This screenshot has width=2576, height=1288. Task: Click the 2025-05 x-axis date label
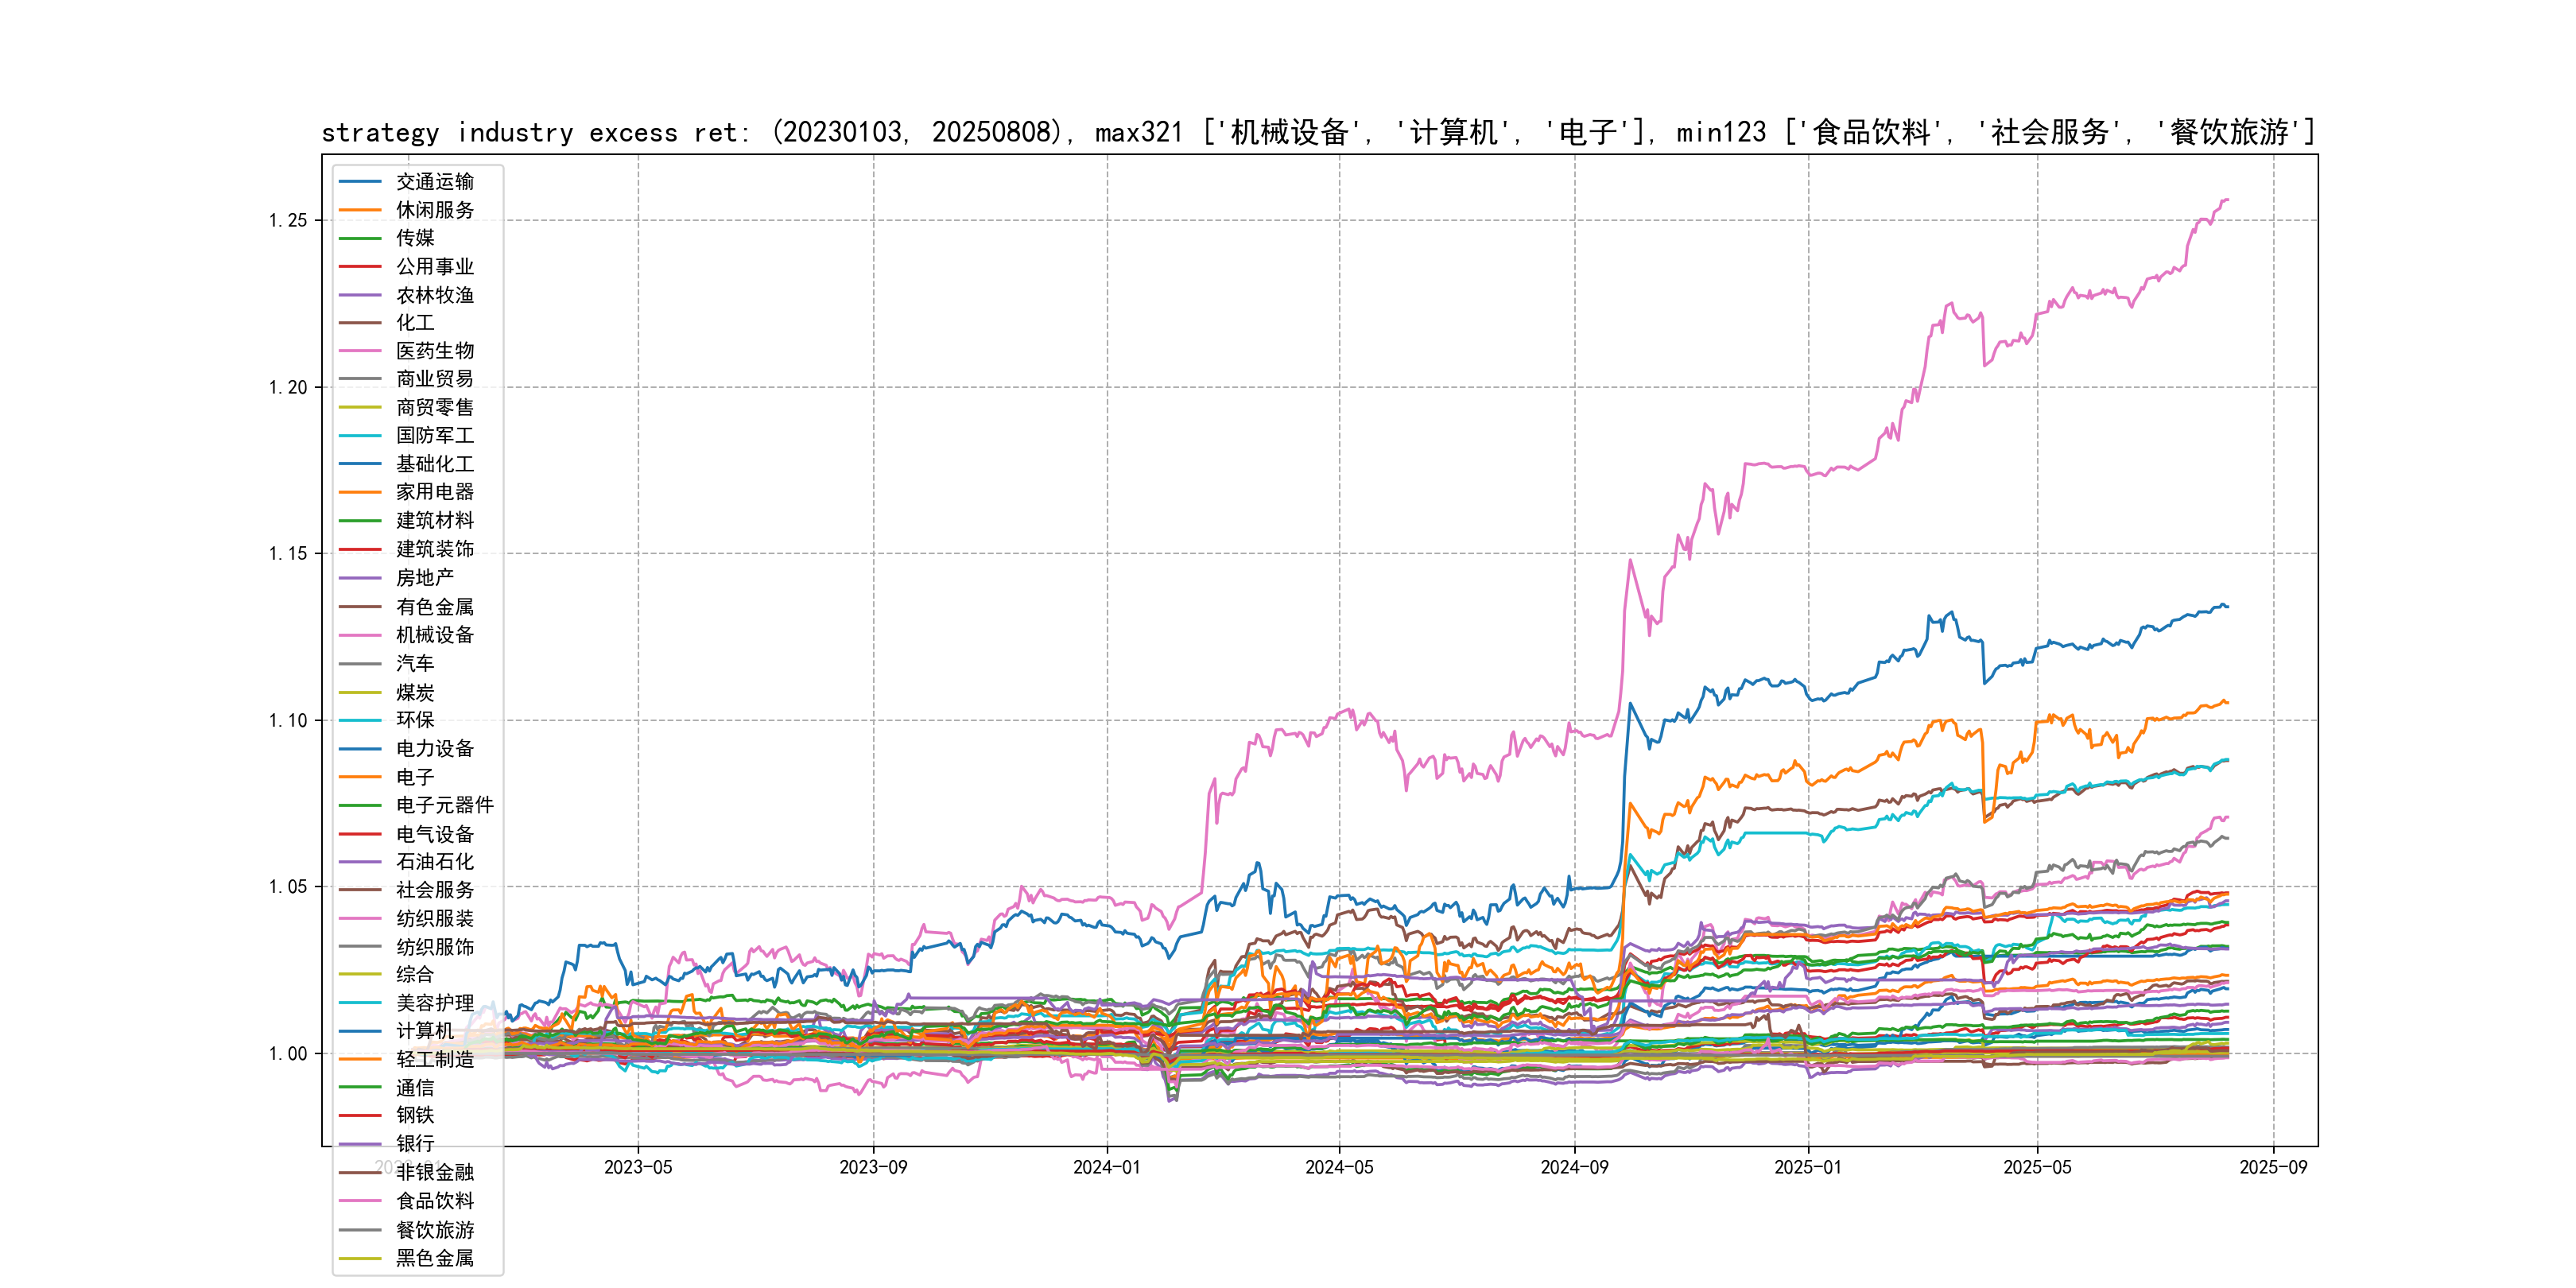[x=2037, y=1167]
